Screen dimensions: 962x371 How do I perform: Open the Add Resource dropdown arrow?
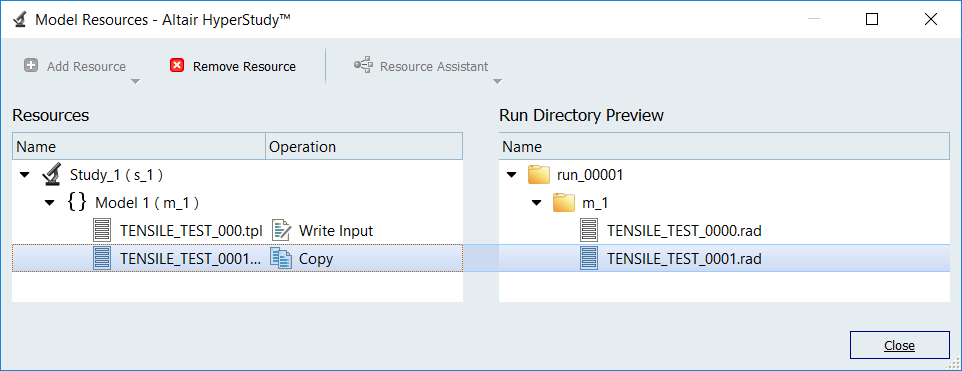tap(136, 81)
